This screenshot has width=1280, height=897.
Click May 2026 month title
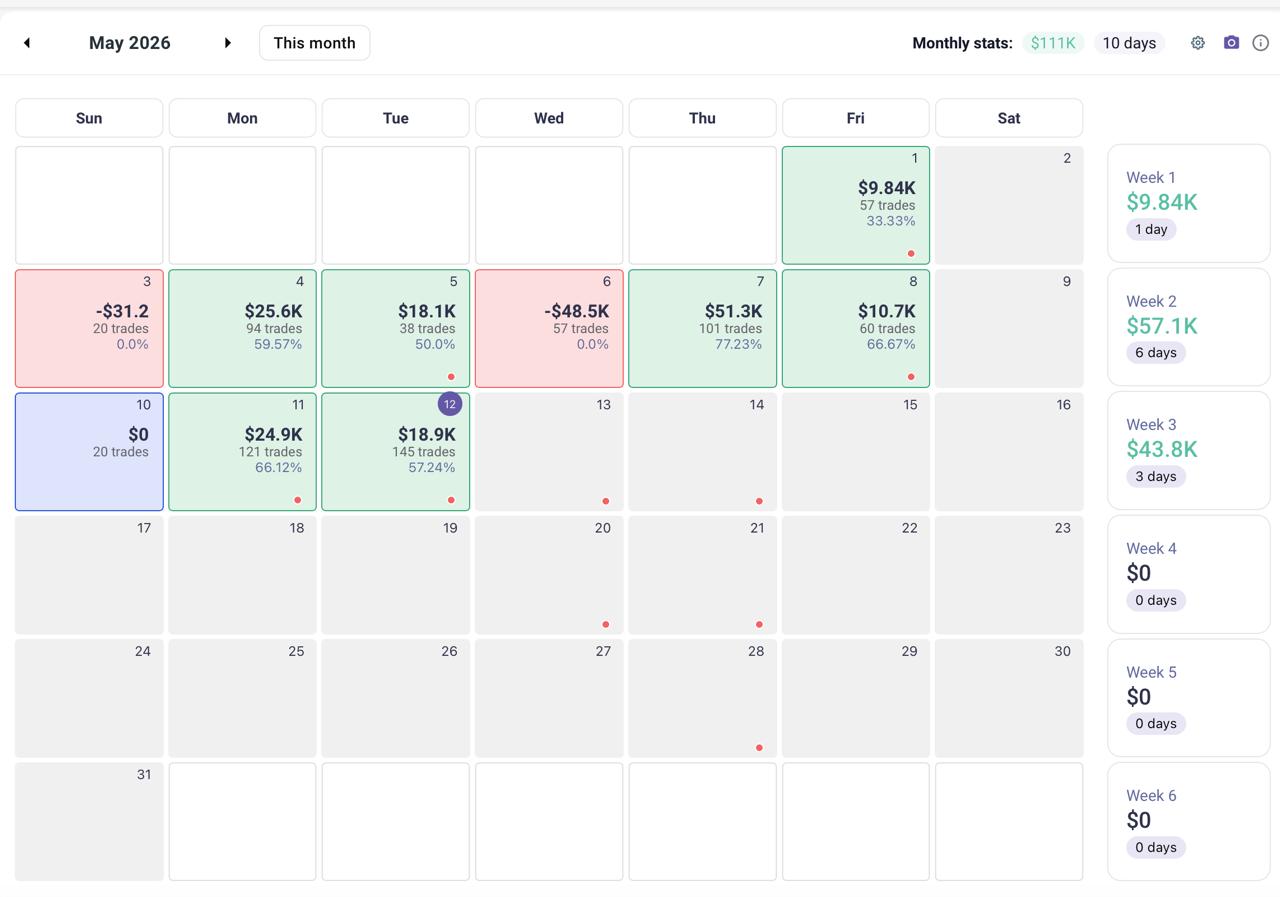(x=130, y=43)
